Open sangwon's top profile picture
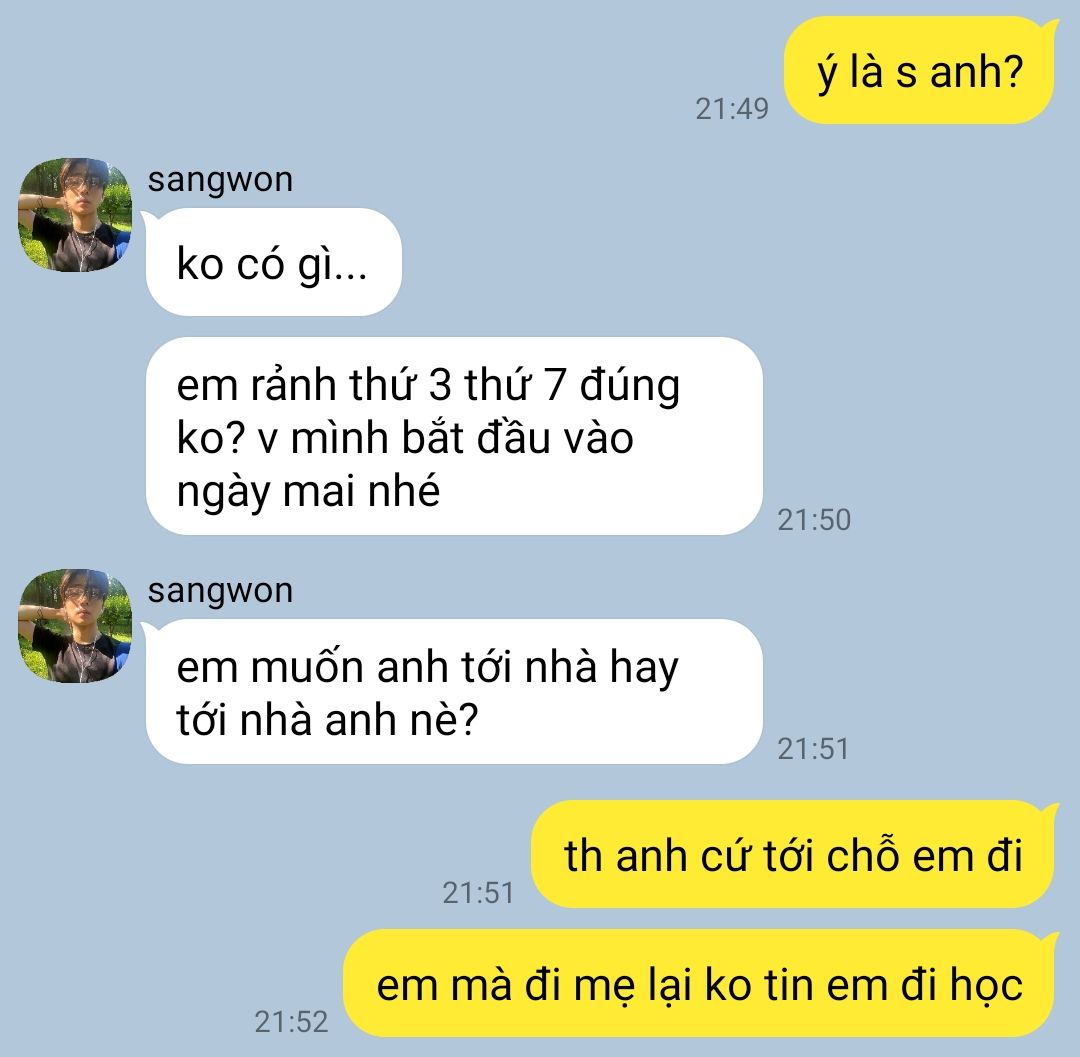Viewport: 1080px width, 1057px height. tap(75, 215)
